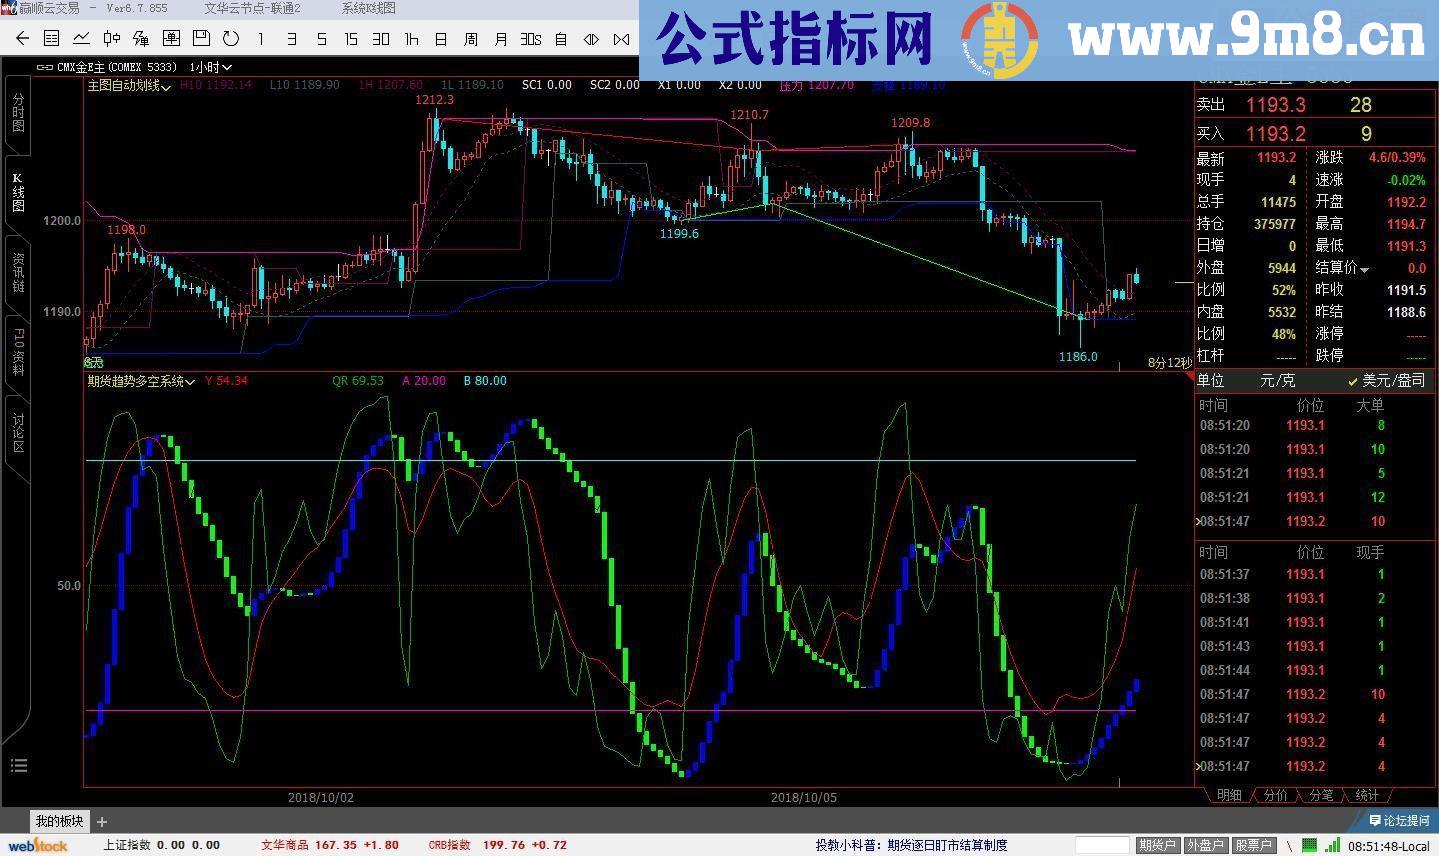Click the green keyboard grid icon in status bar
Image resolution: width=1439 pixels, height=856 pixels.
tap(1308, 844)
